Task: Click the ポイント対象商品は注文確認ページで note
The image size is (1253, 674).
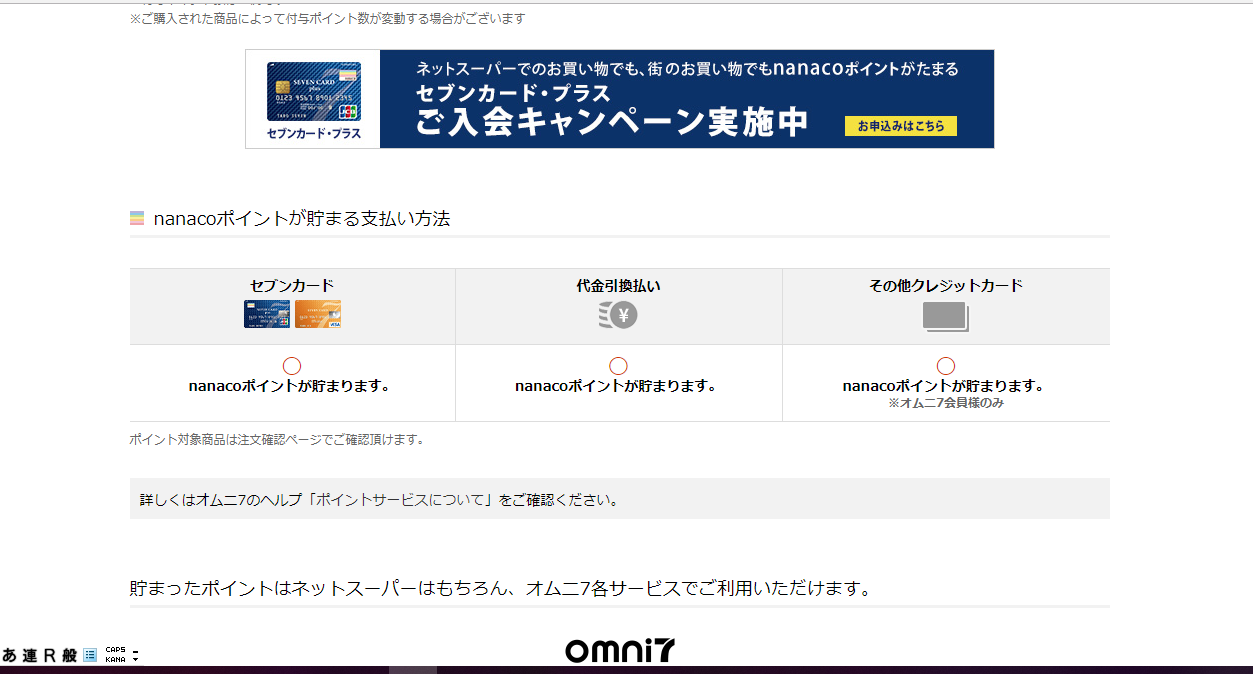Action: 277,439
